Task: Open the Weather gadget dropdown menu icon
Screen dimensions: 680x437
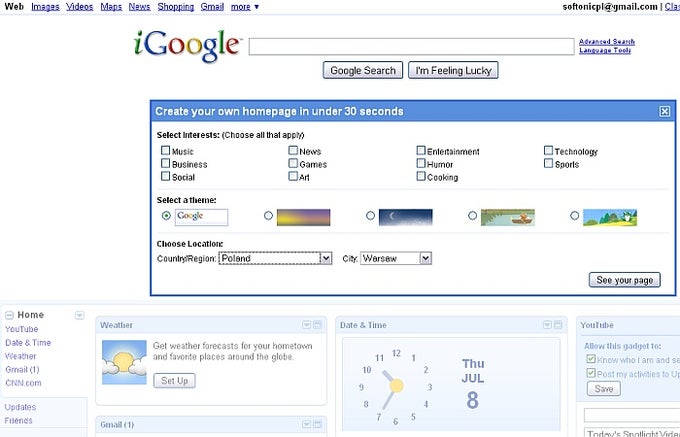Action: click(x=307, y=325)
